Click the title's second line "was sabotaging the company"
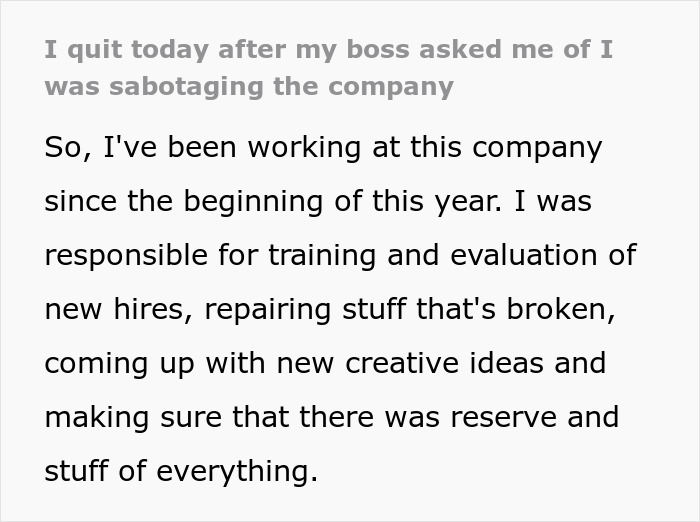Viewport: 700px width, 522px height. (249, 86)
